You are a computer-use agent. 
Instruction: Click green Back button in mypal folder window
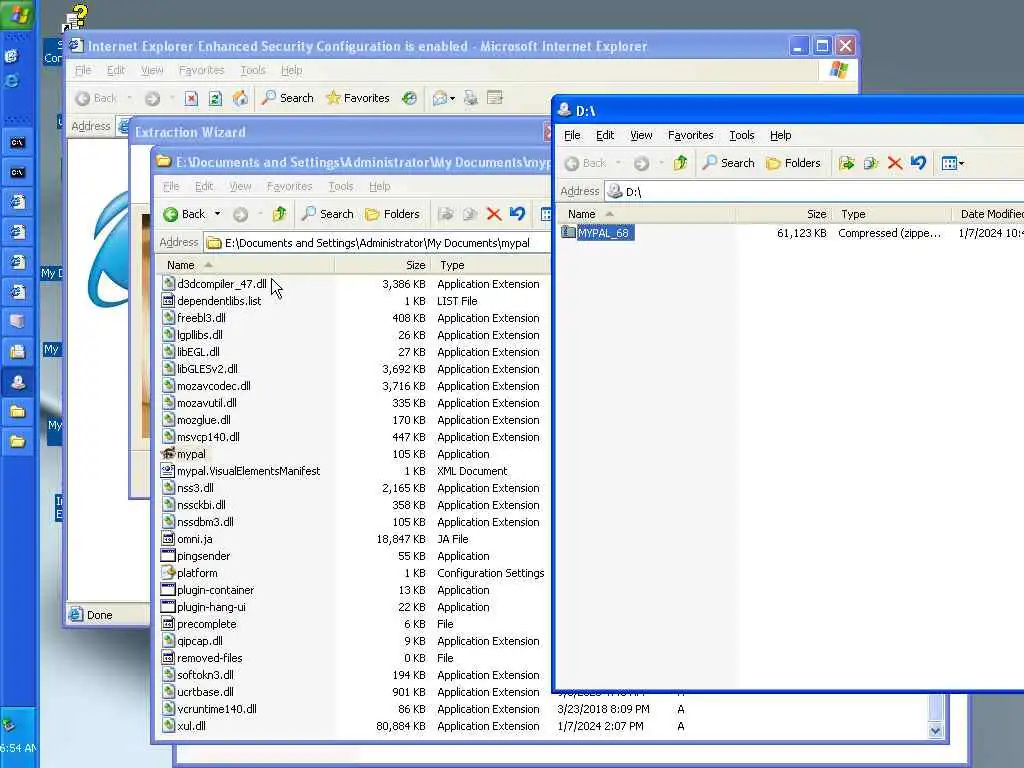(184, 214)
